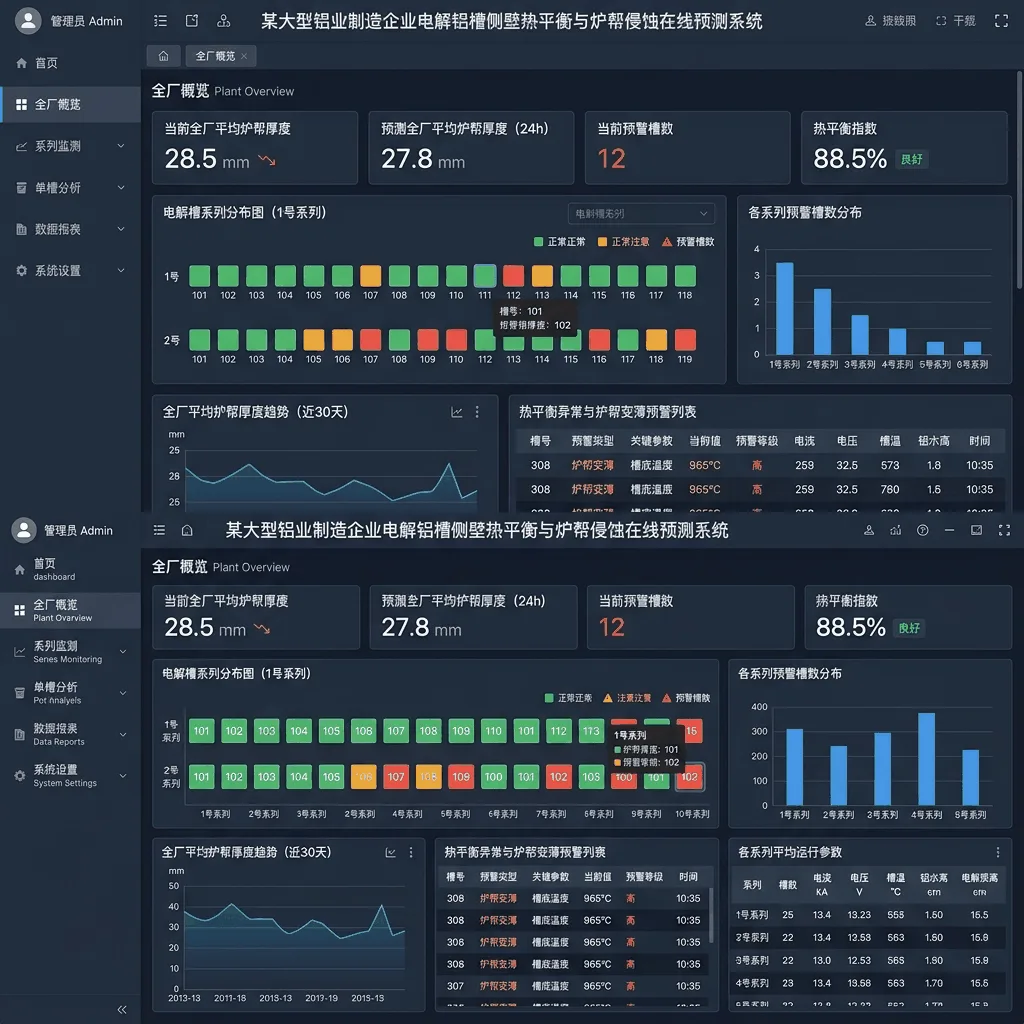Select highlighted cell 111 in top window 1号 row
Viewport: 1024px width, 1024px height.
[485, 276]
